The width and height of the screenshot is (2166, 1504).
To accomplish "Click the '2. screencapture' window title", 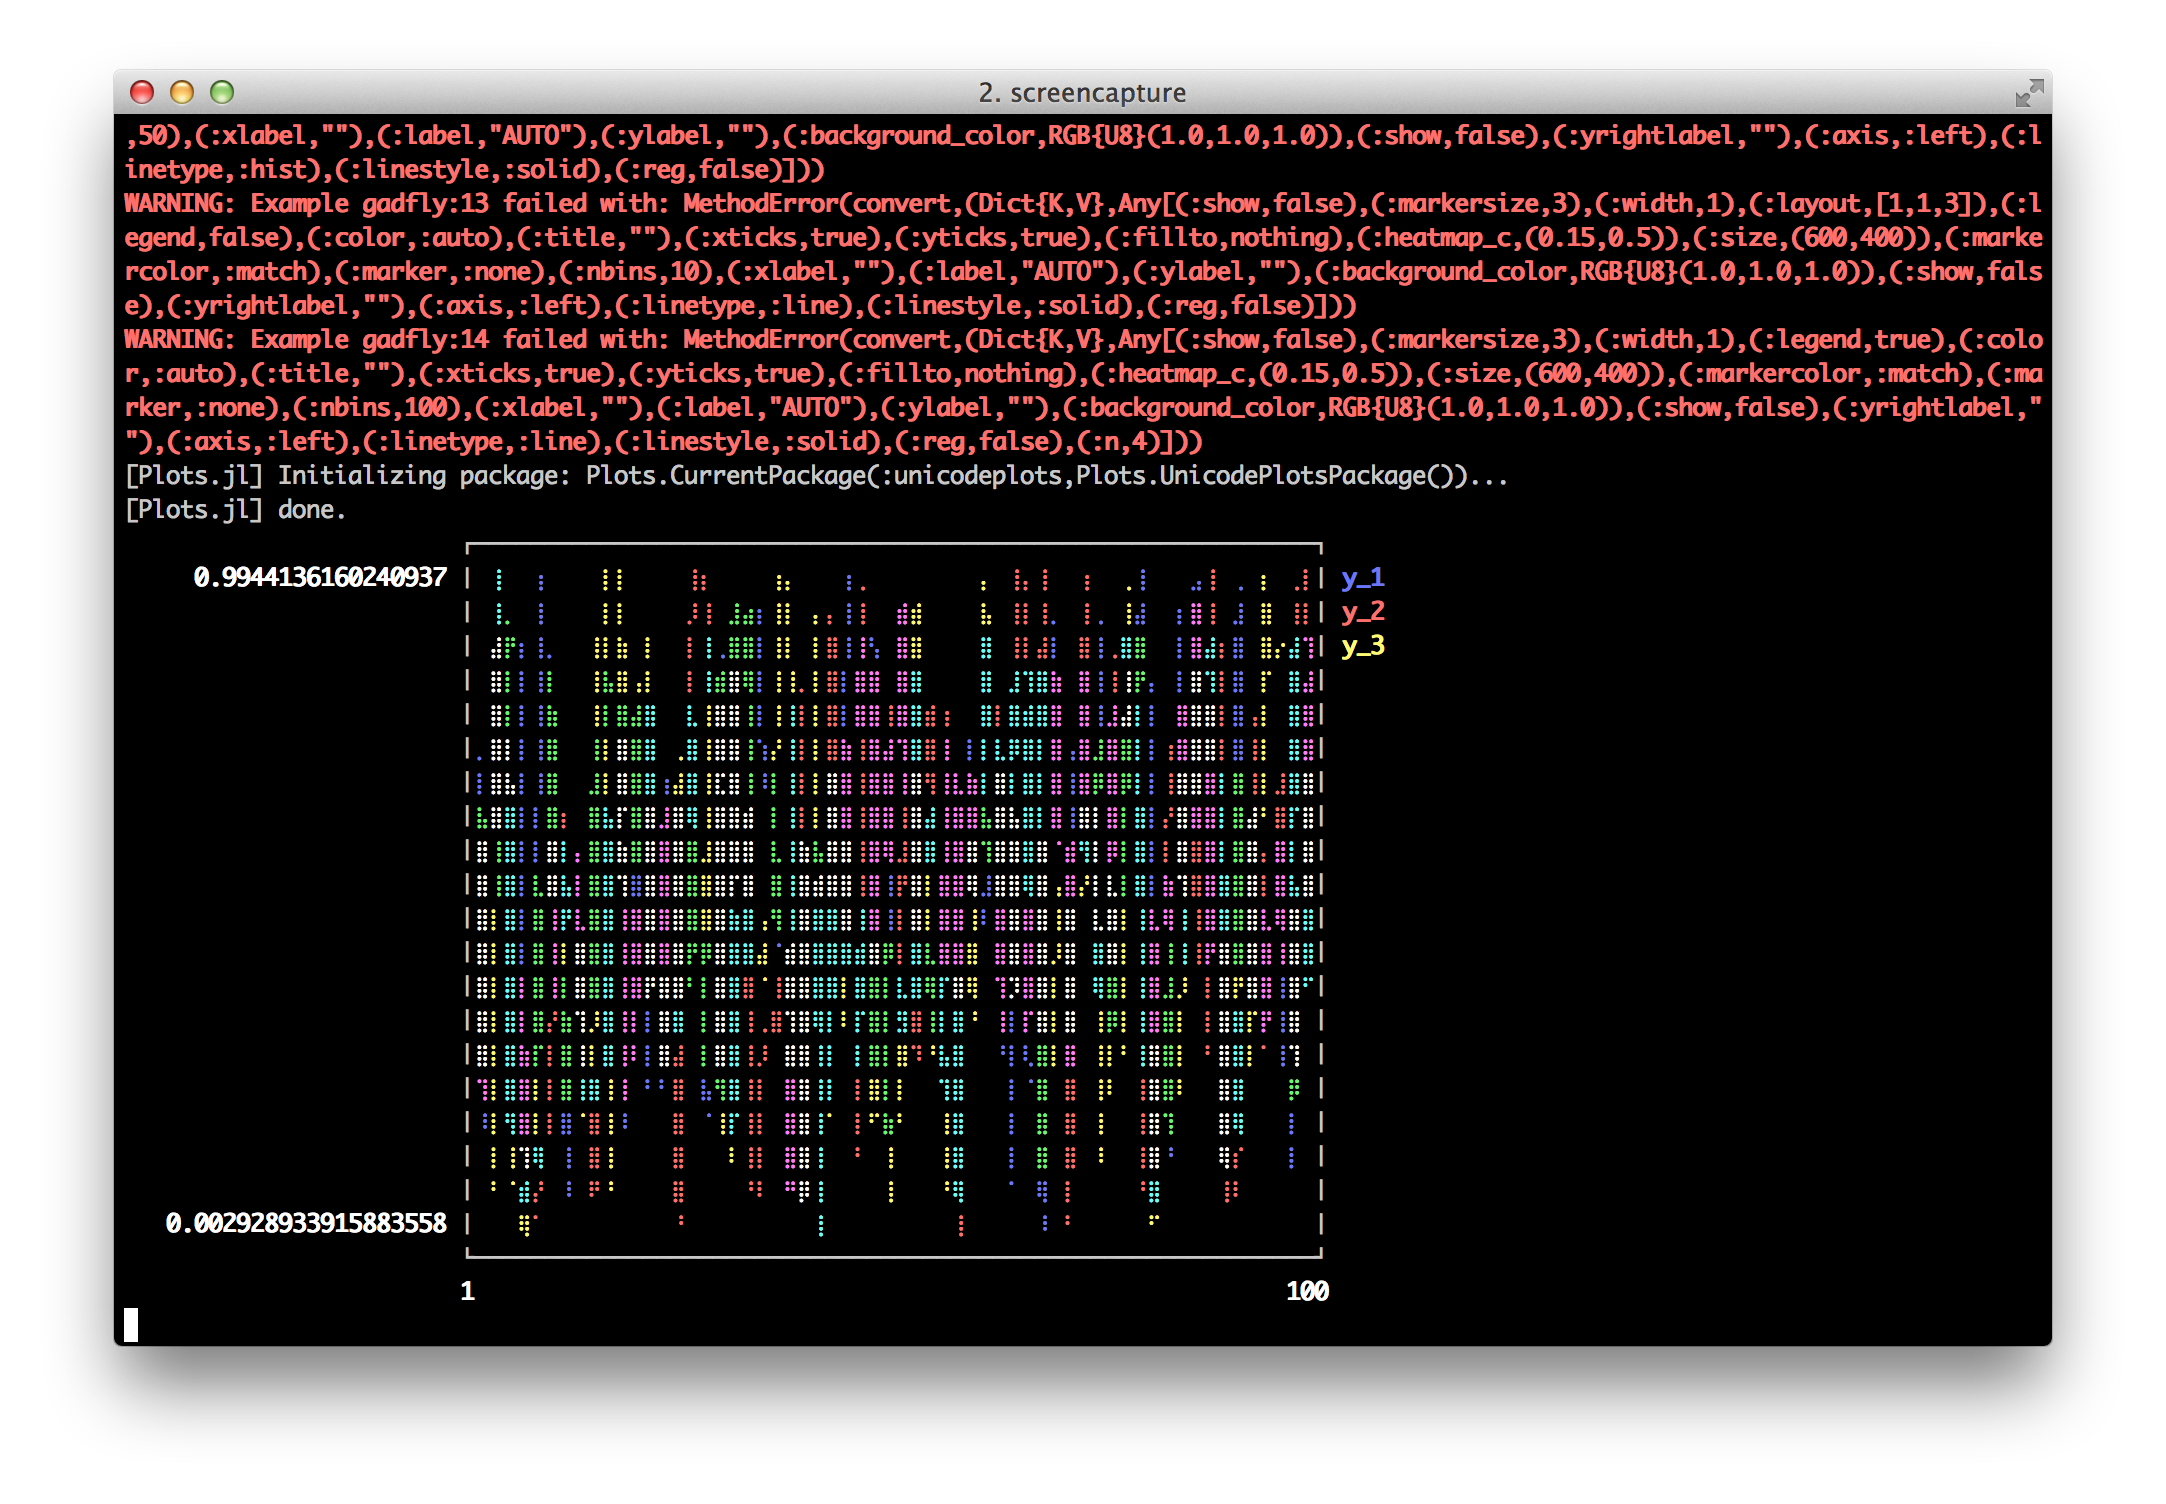I will click(x=1082, y=93).
